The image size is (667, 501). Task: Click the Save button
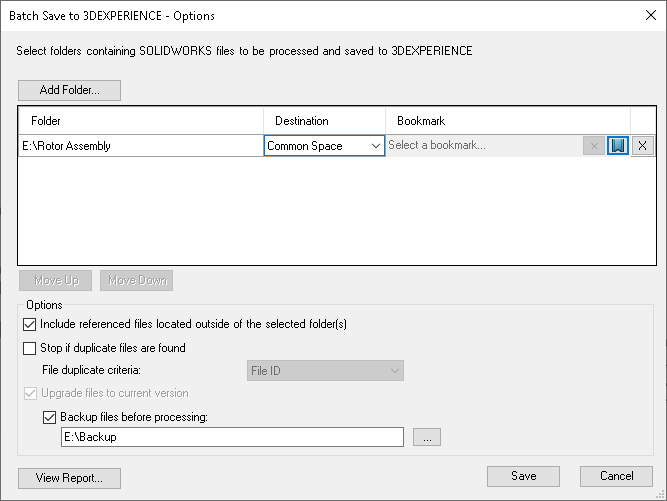523,476
